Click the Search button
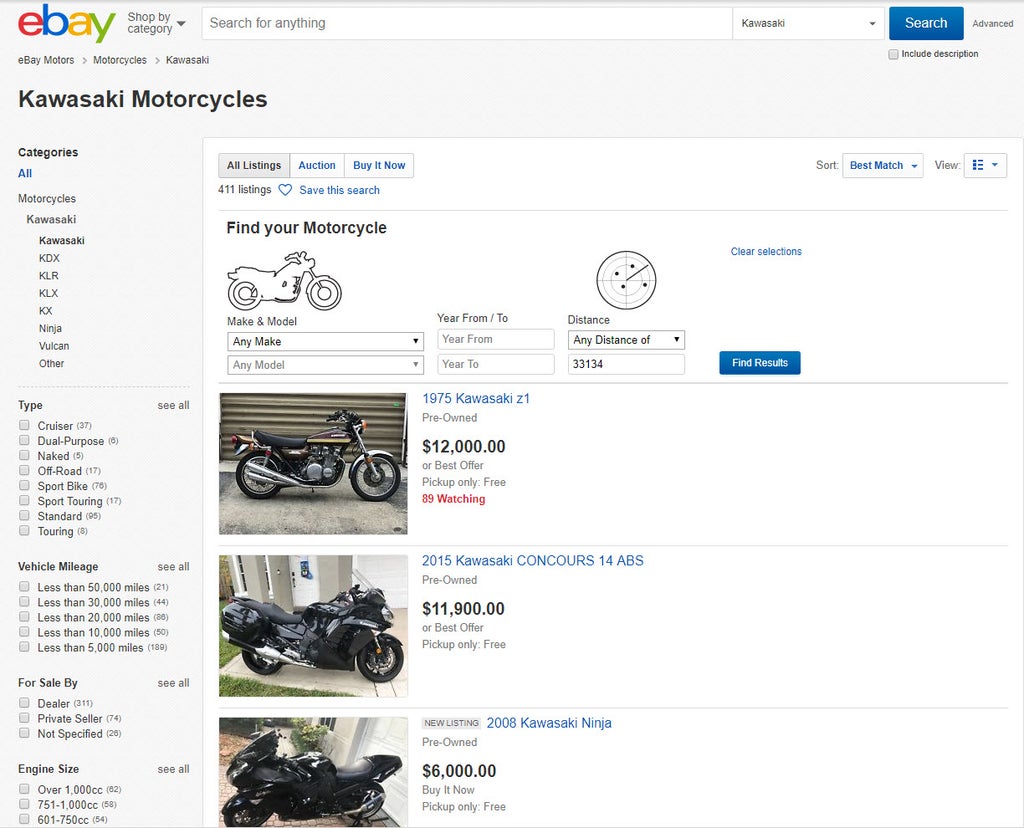Image resolution: width=1024 pixels, height=828 pixels. point(926,24)
